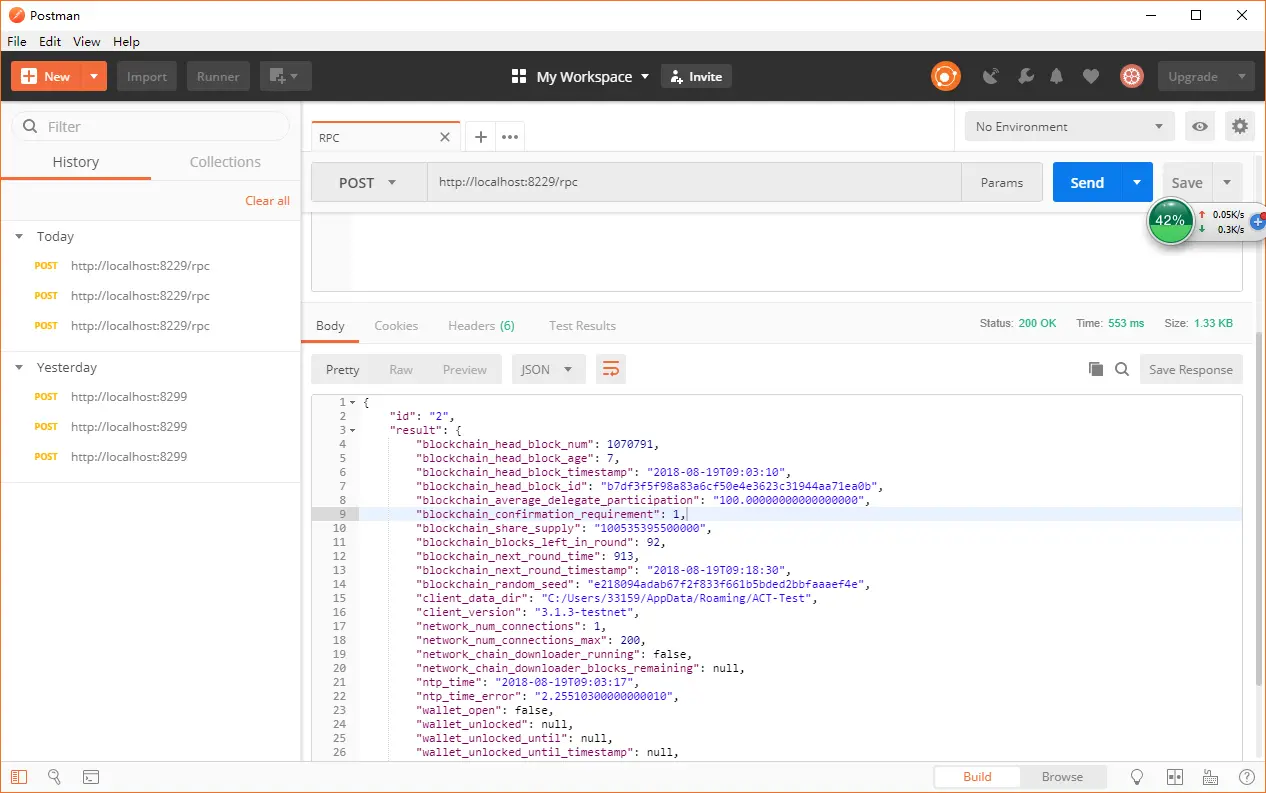This screenshot has width=1266, height=793.
Task: Select the Pretty view
Action: [342, 369]
